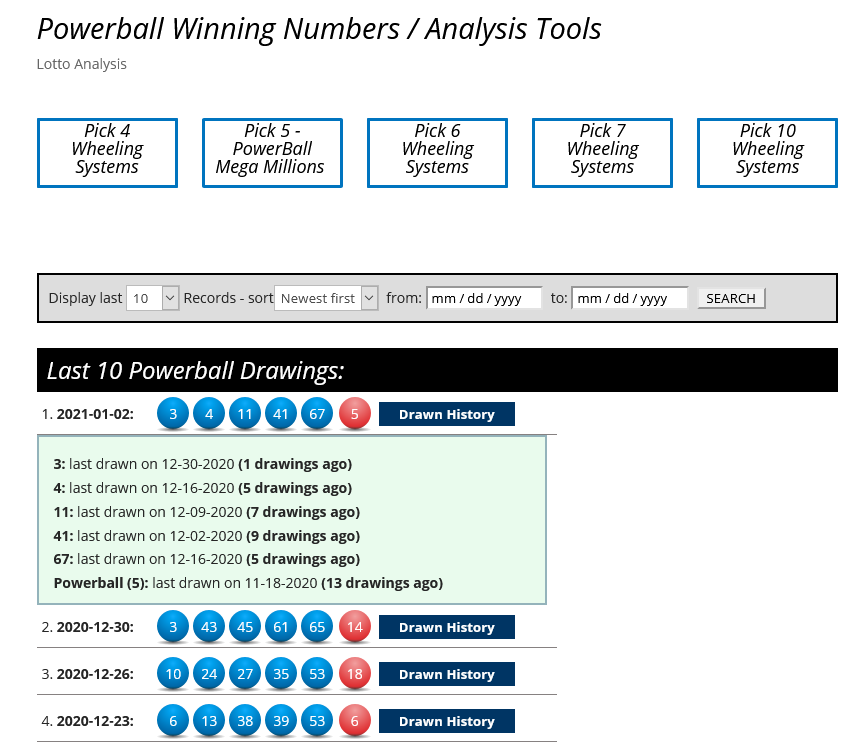855x743 pixels.
Task: Open the 'Newest first' sort dropdown
Action: (326, 298)
